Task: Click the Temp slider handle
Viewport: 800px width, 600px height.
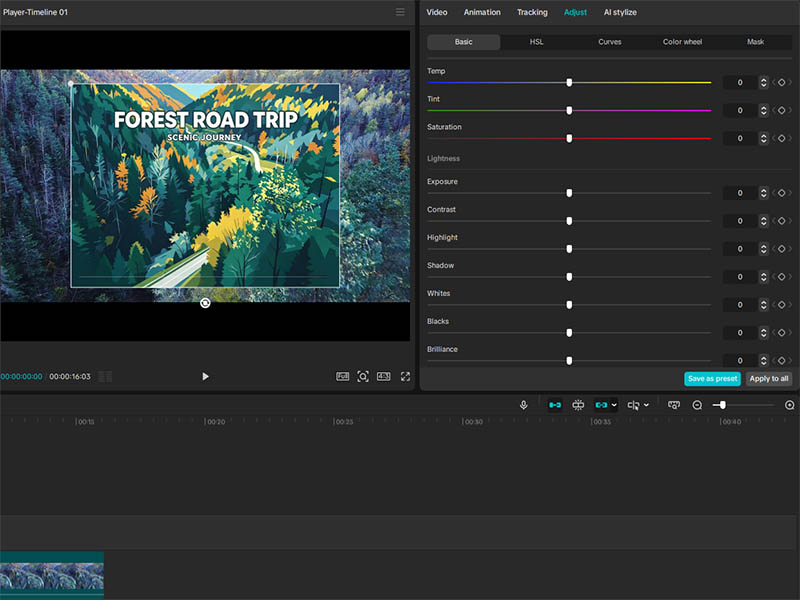Action: tap(569, 83)
